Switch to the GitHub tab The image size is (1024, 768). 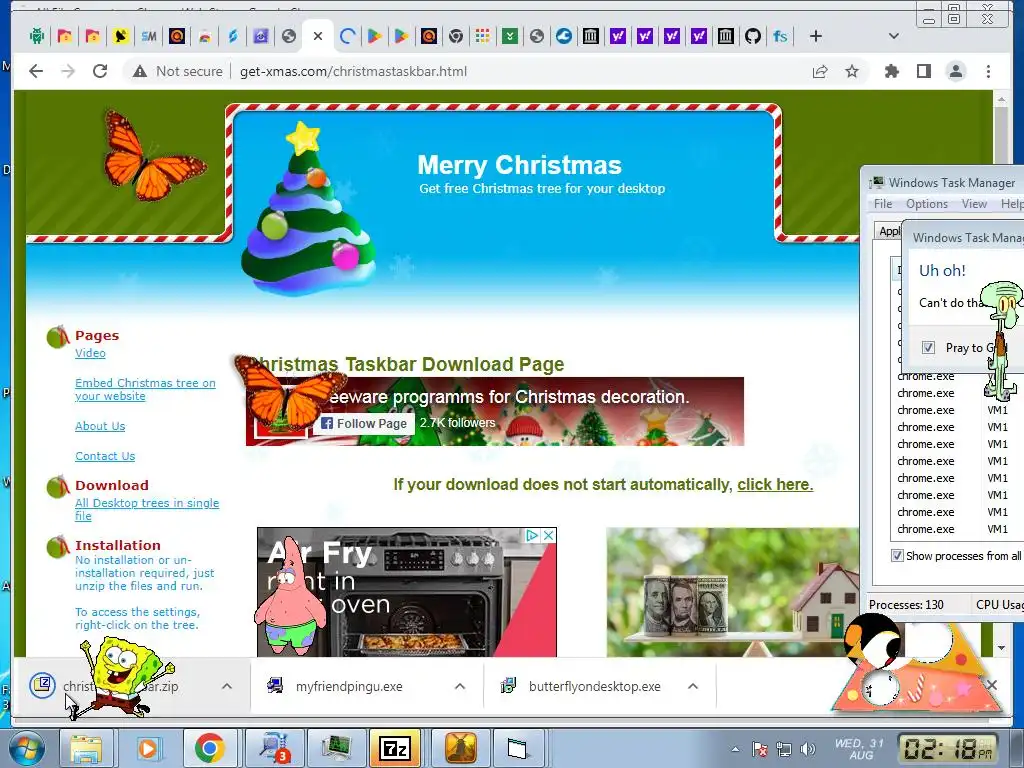pyautogui.click(x=752, y=36)
